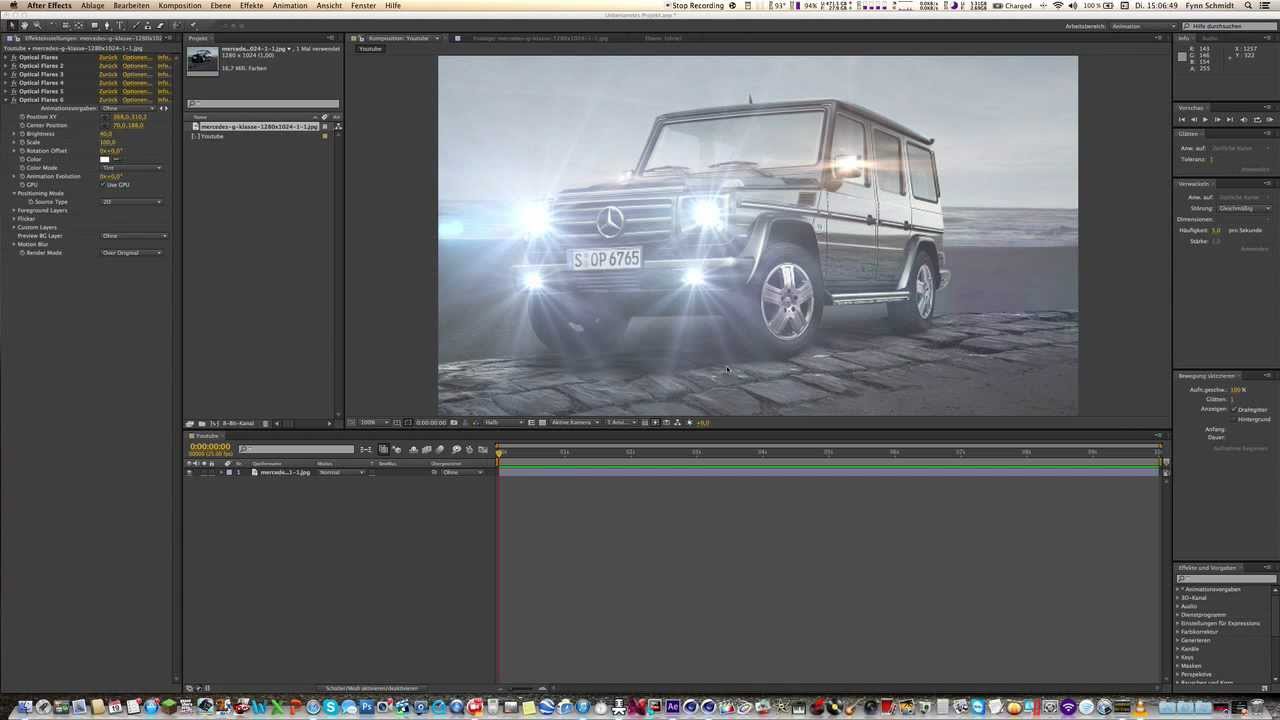The width and height of the screenshot is (1280, 720).
Task: Create a new folder in Project panel
Action: pos(202,423)
